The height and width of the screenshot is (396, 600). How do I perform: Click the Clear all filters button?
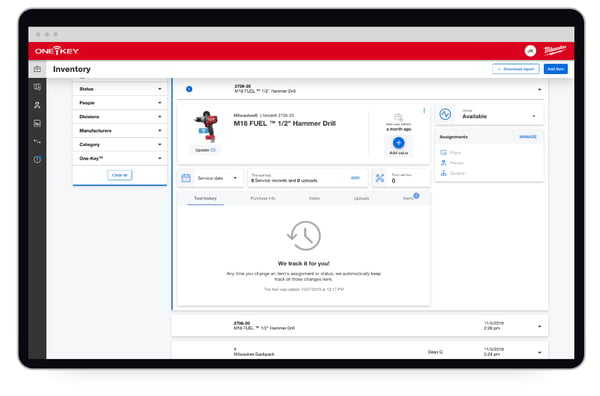tap(120, 175)
